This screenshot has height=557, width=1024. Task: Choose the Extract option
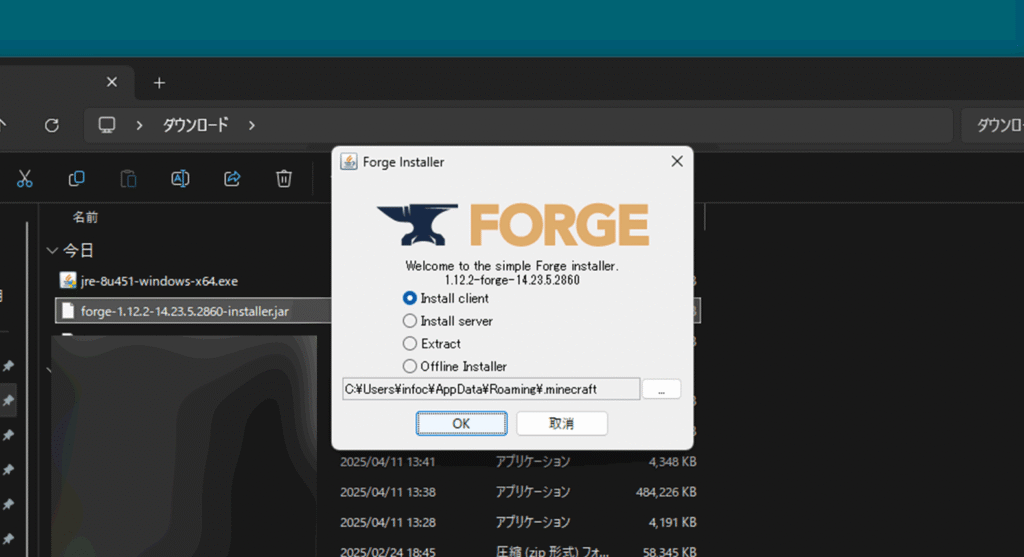click(x=409, y=343)
